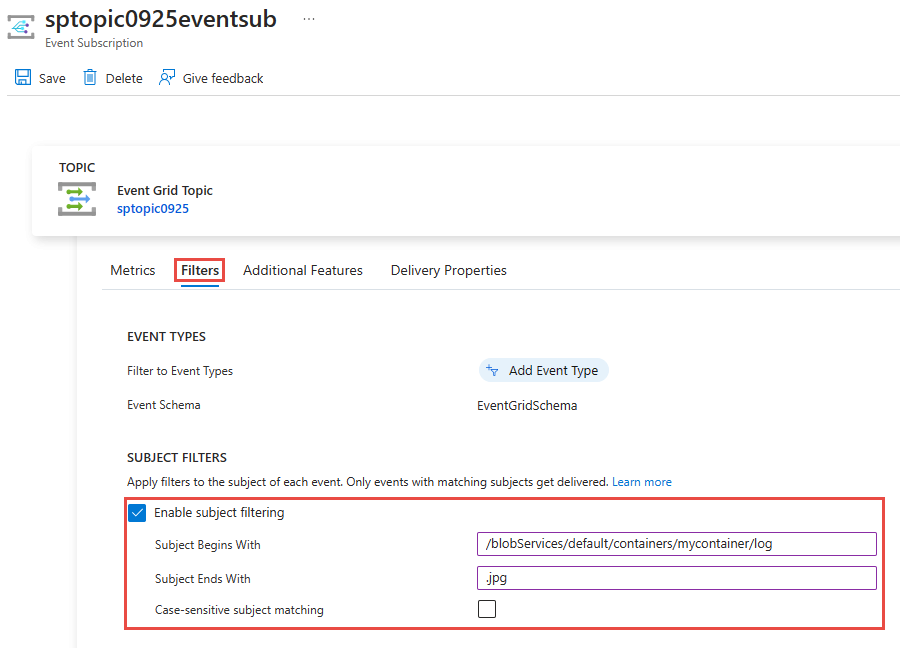Image resolution: width=900 pixels, height=648 pixels.
Task: Open the Additional Features tab
Action: (x=303, y=270)
